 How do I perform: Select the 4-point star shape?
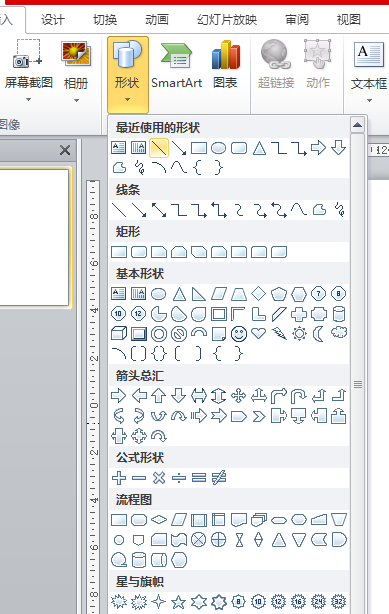(159, 601)
